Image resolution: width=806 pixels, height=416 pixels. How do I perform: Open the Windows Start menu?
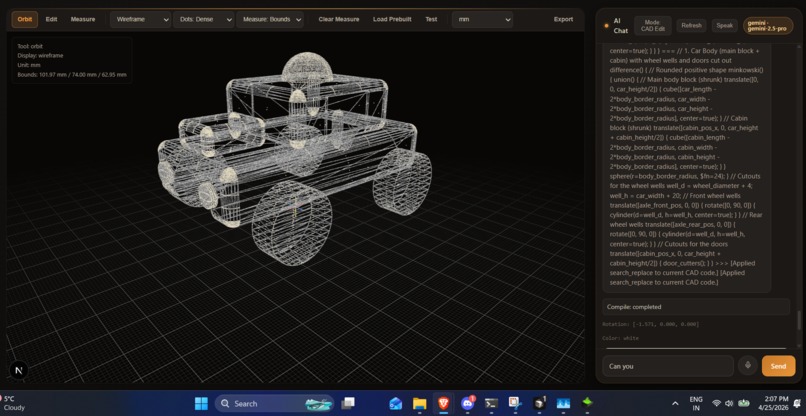coord(202,404)
